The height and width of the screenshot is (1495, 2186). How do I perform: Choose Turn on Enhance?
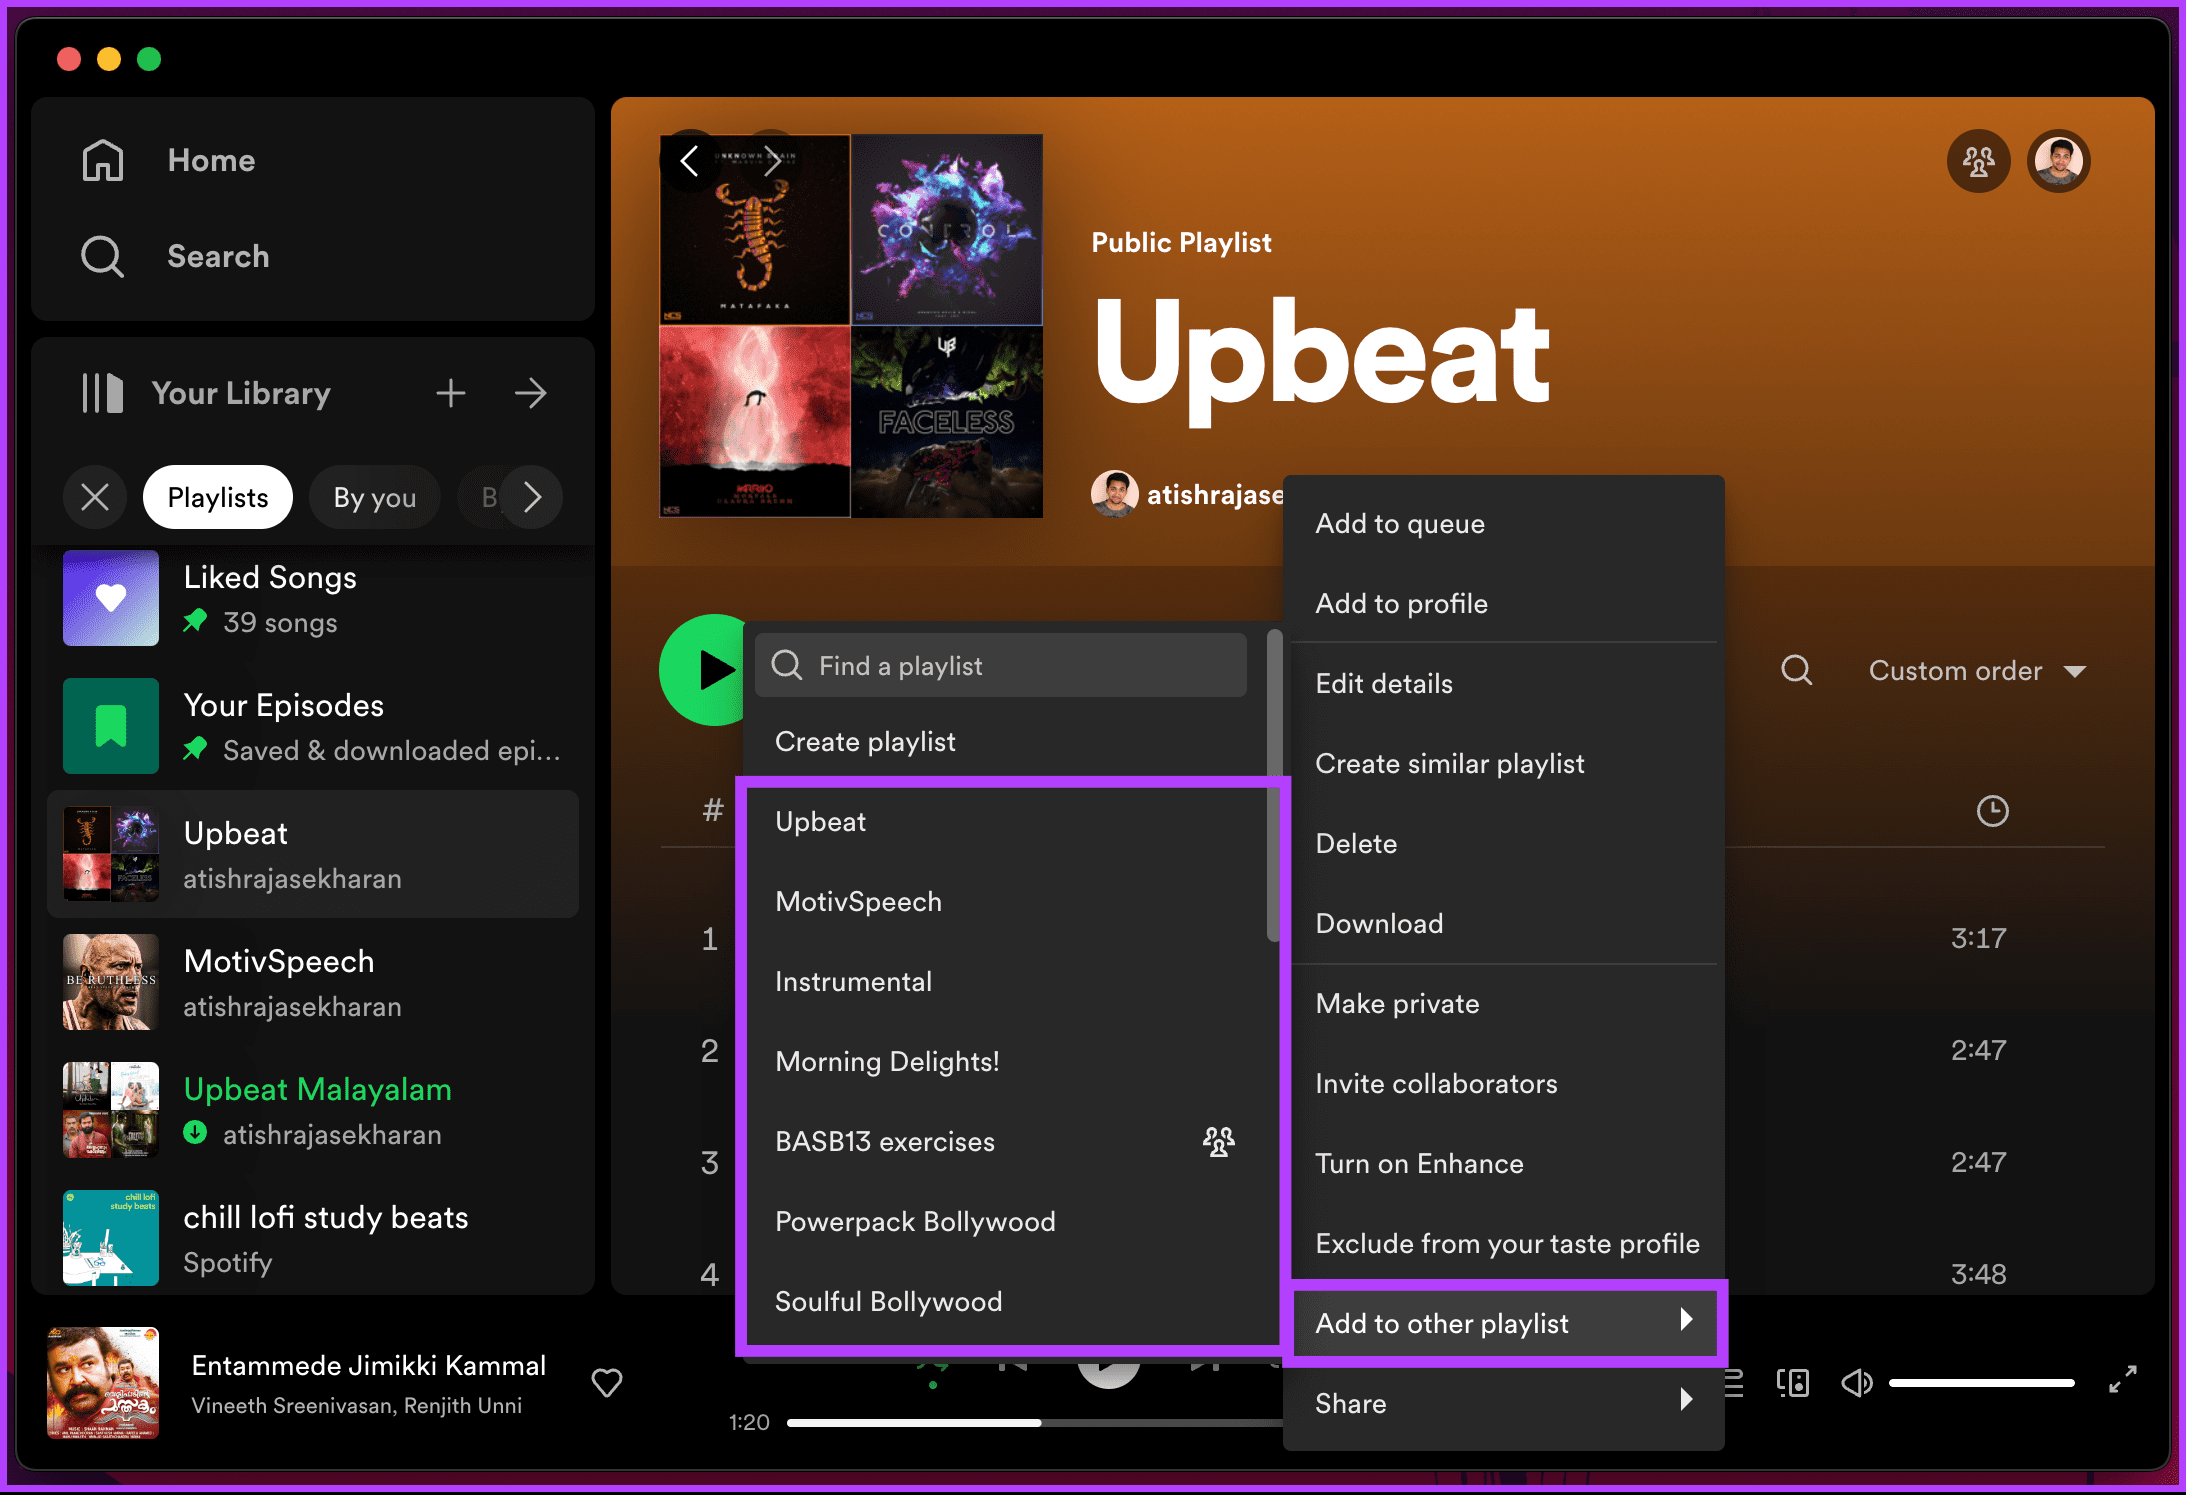1504,1164
